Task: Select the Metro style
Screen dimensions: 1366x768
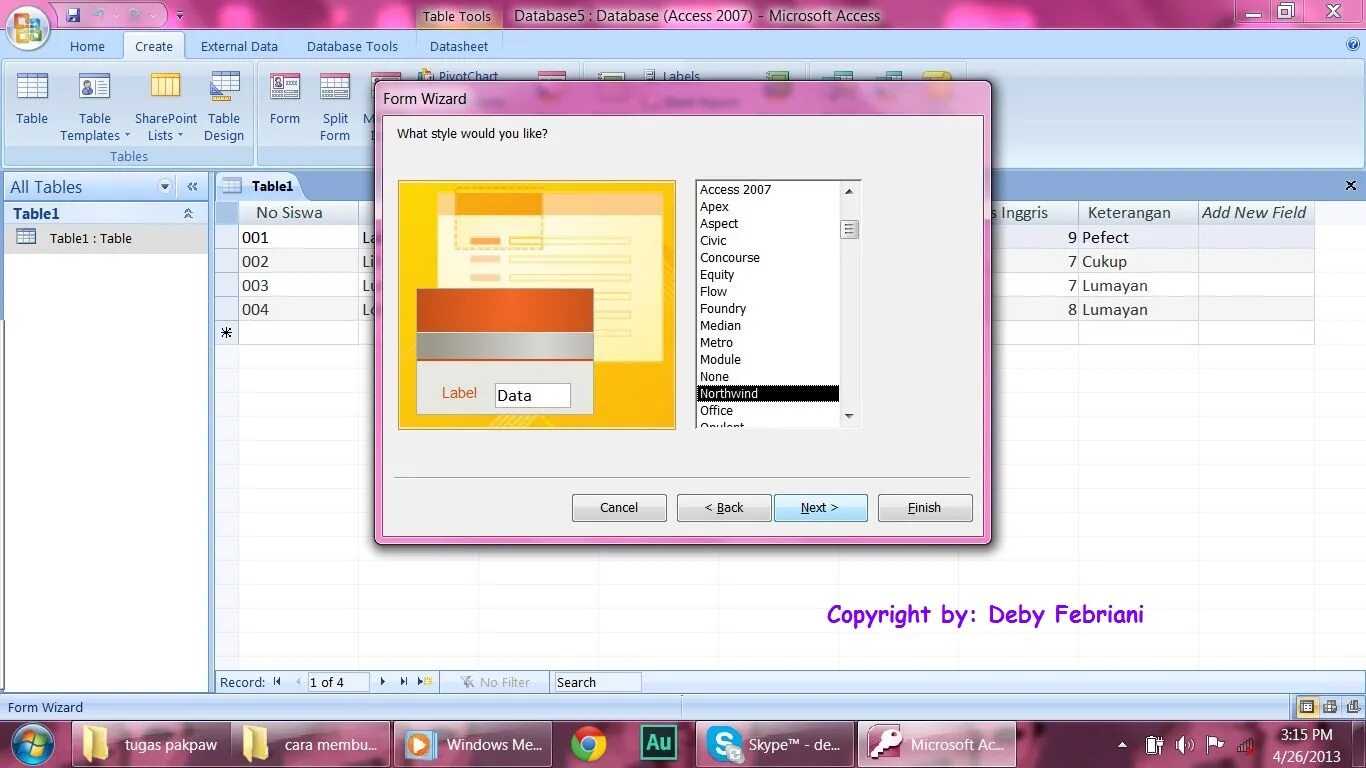Action: tap(768, 342)
